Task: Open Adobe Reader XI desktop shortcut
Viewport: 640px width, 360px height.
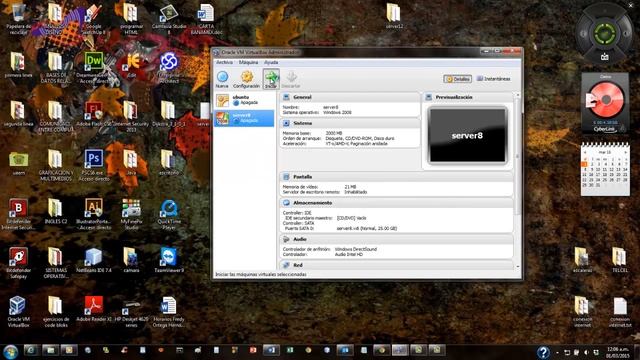Action: coord(93,309)
